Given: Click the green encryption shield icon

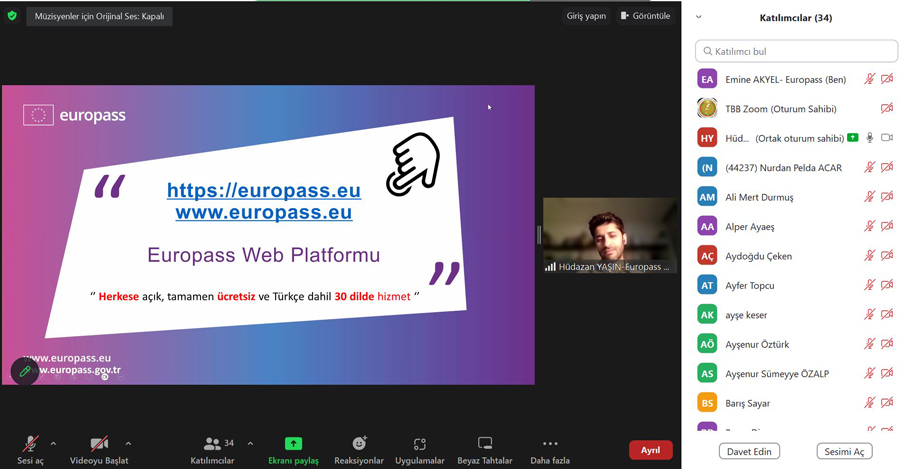Looking at the screenshot, I should pyautogui.click(x=12, y=16).
